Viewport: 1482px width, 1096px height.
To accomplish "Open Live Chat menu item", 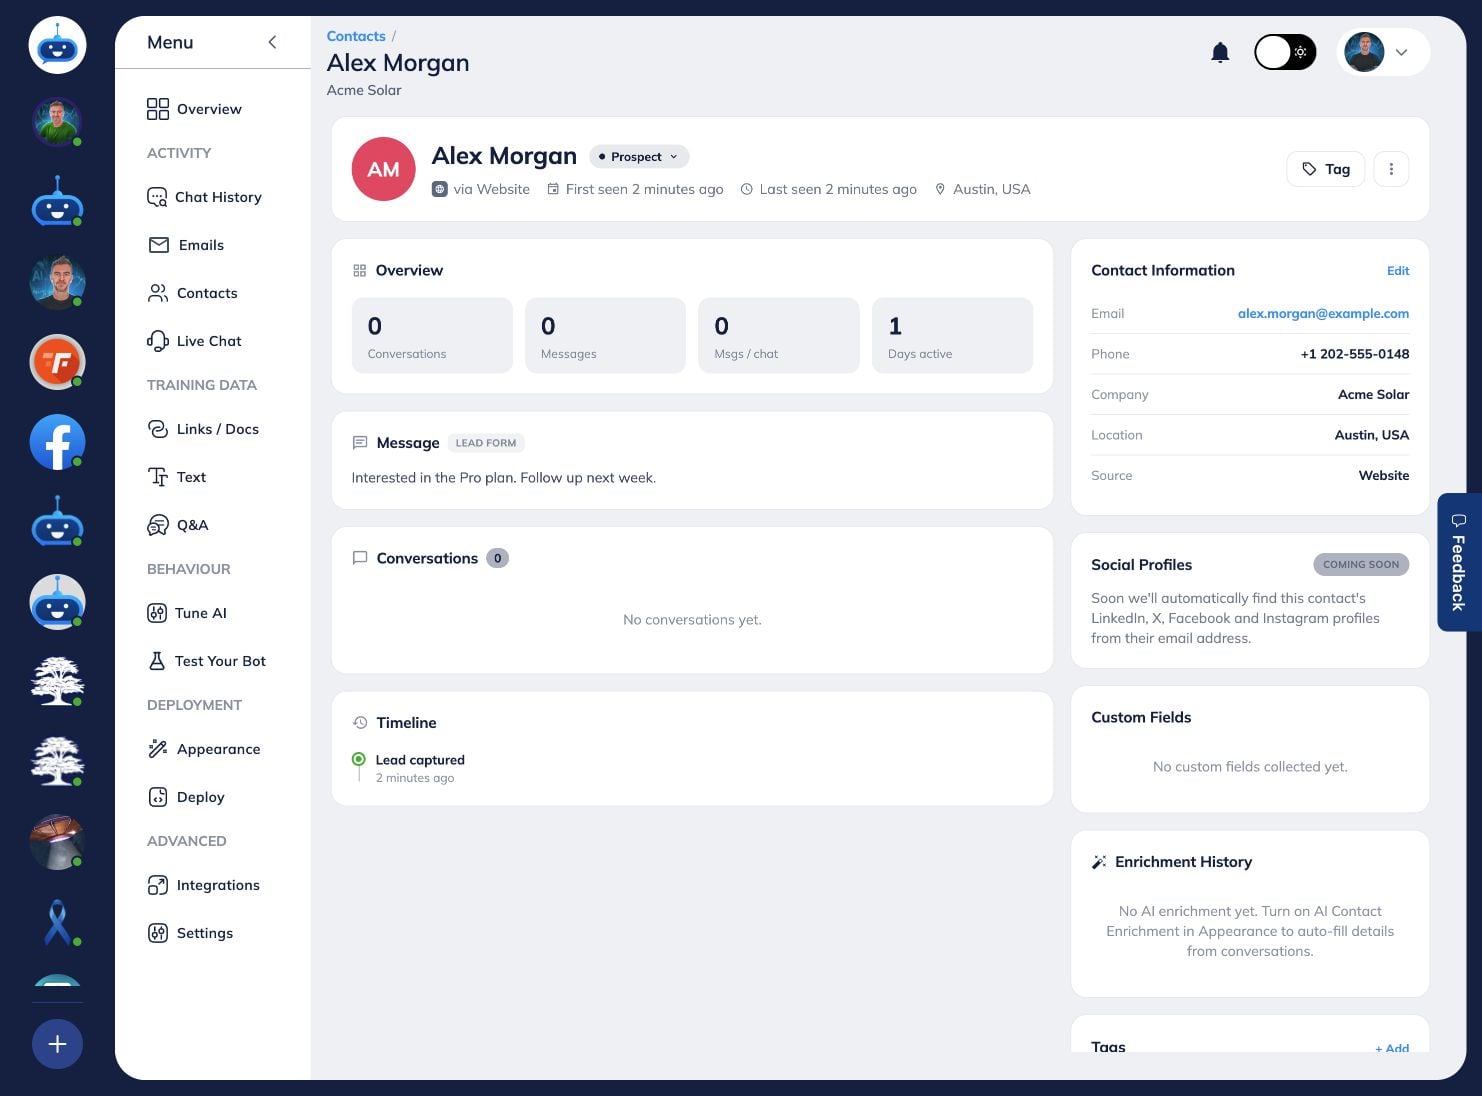I will point(194,341).
